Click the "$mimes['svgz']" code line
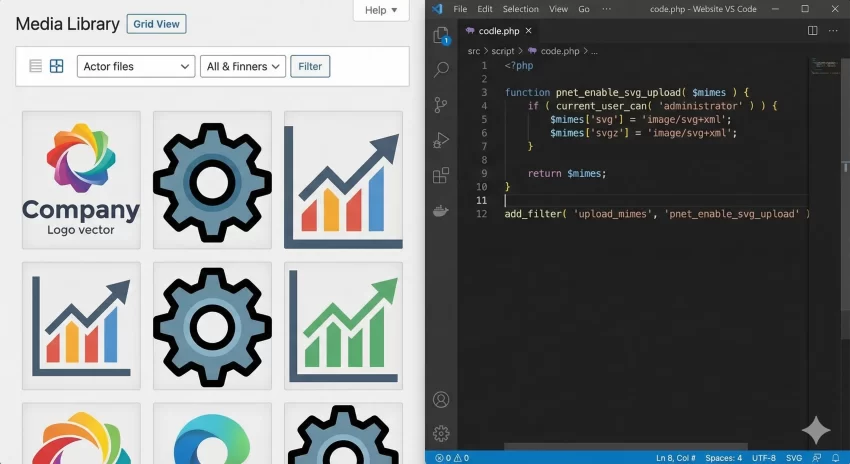 pos(643,133)
